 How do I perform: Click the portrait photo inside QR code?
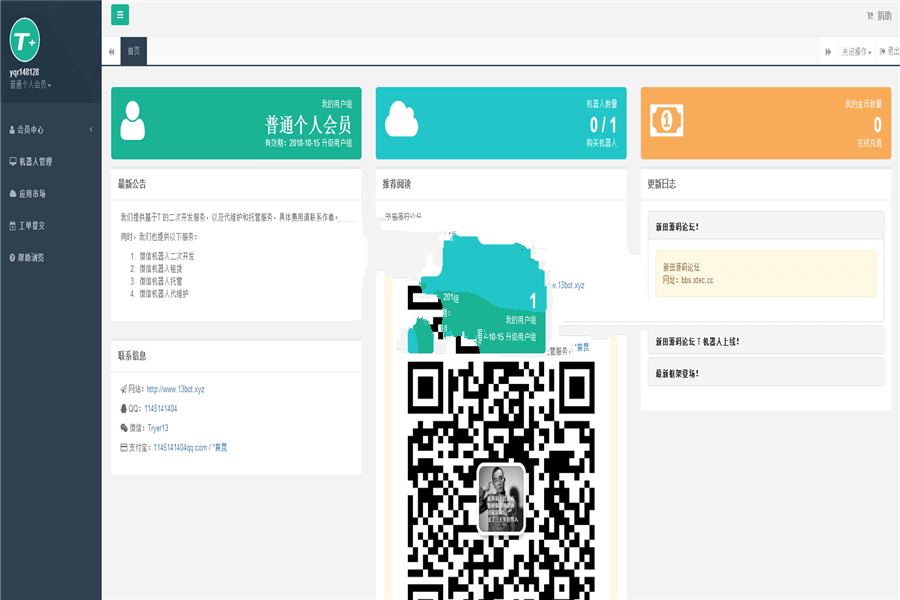click(501, 498)
